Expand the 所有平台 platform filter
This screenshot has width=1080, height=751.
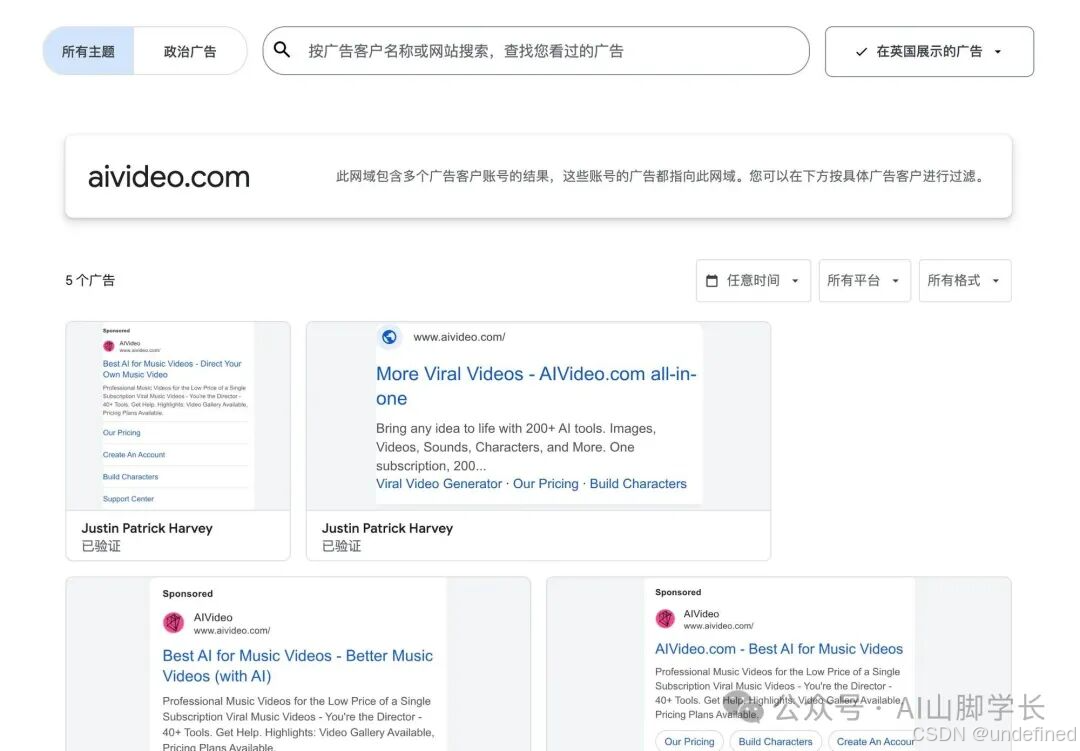point(864,280)
